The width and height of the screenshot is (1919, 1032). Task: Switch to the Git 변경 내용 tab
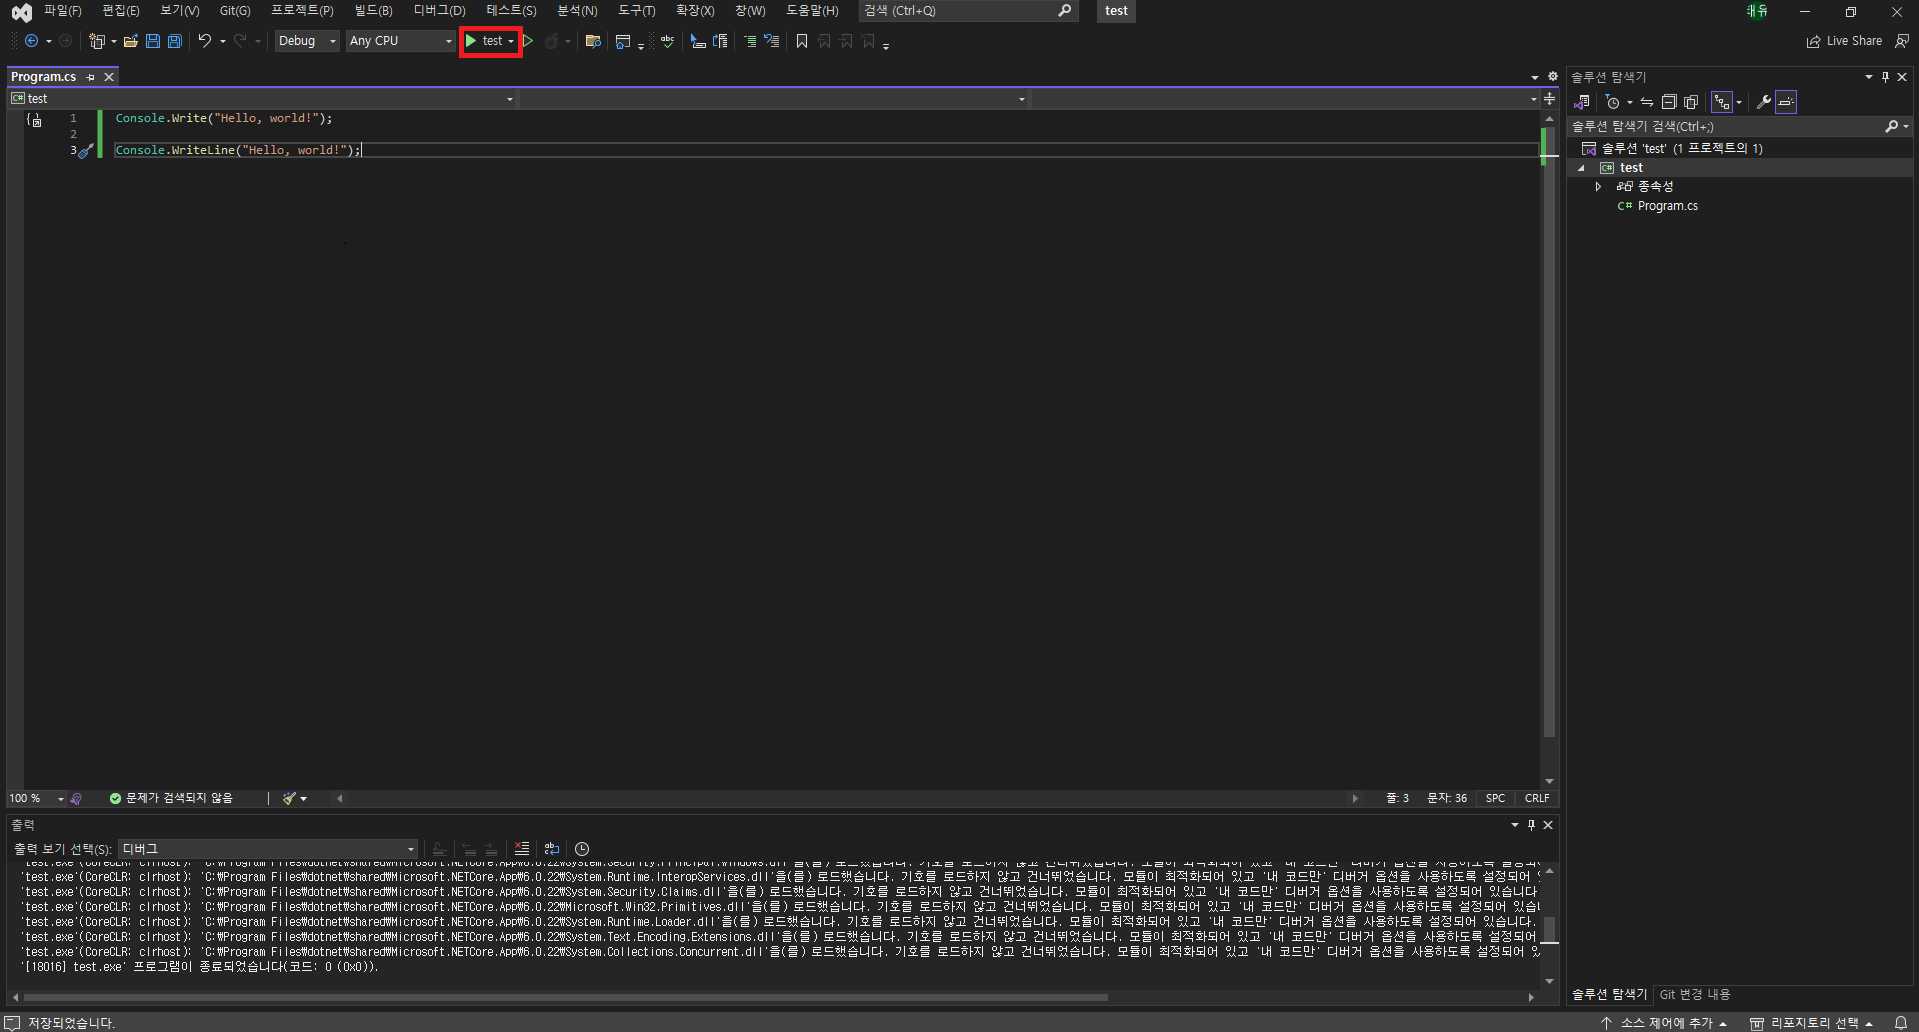pyautogui.click(x=1694, y=995)
